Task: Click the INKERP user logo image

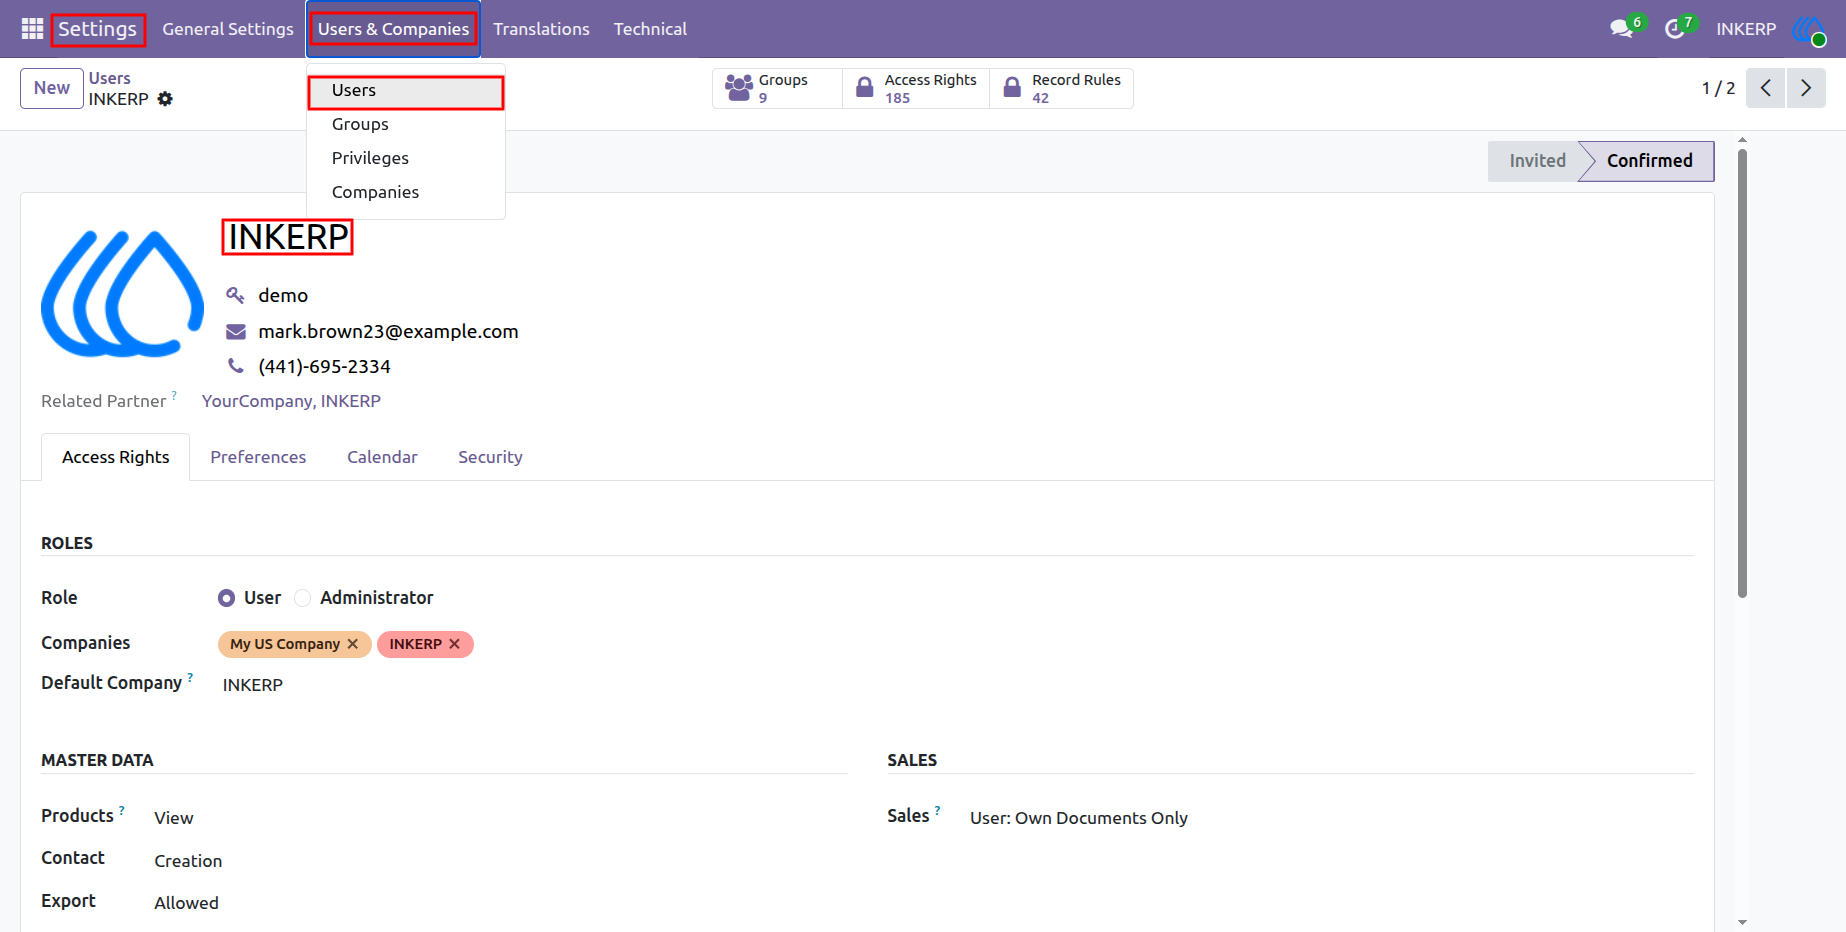Action: click(122, 294)
